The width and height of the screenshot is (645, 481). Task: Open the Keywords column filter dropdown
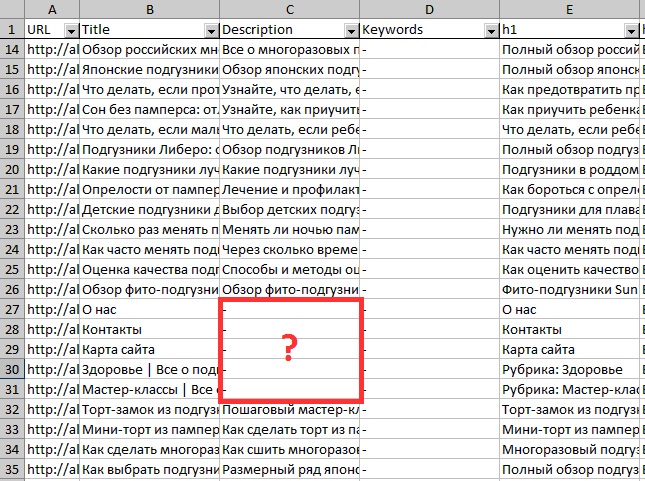(491, 31)
